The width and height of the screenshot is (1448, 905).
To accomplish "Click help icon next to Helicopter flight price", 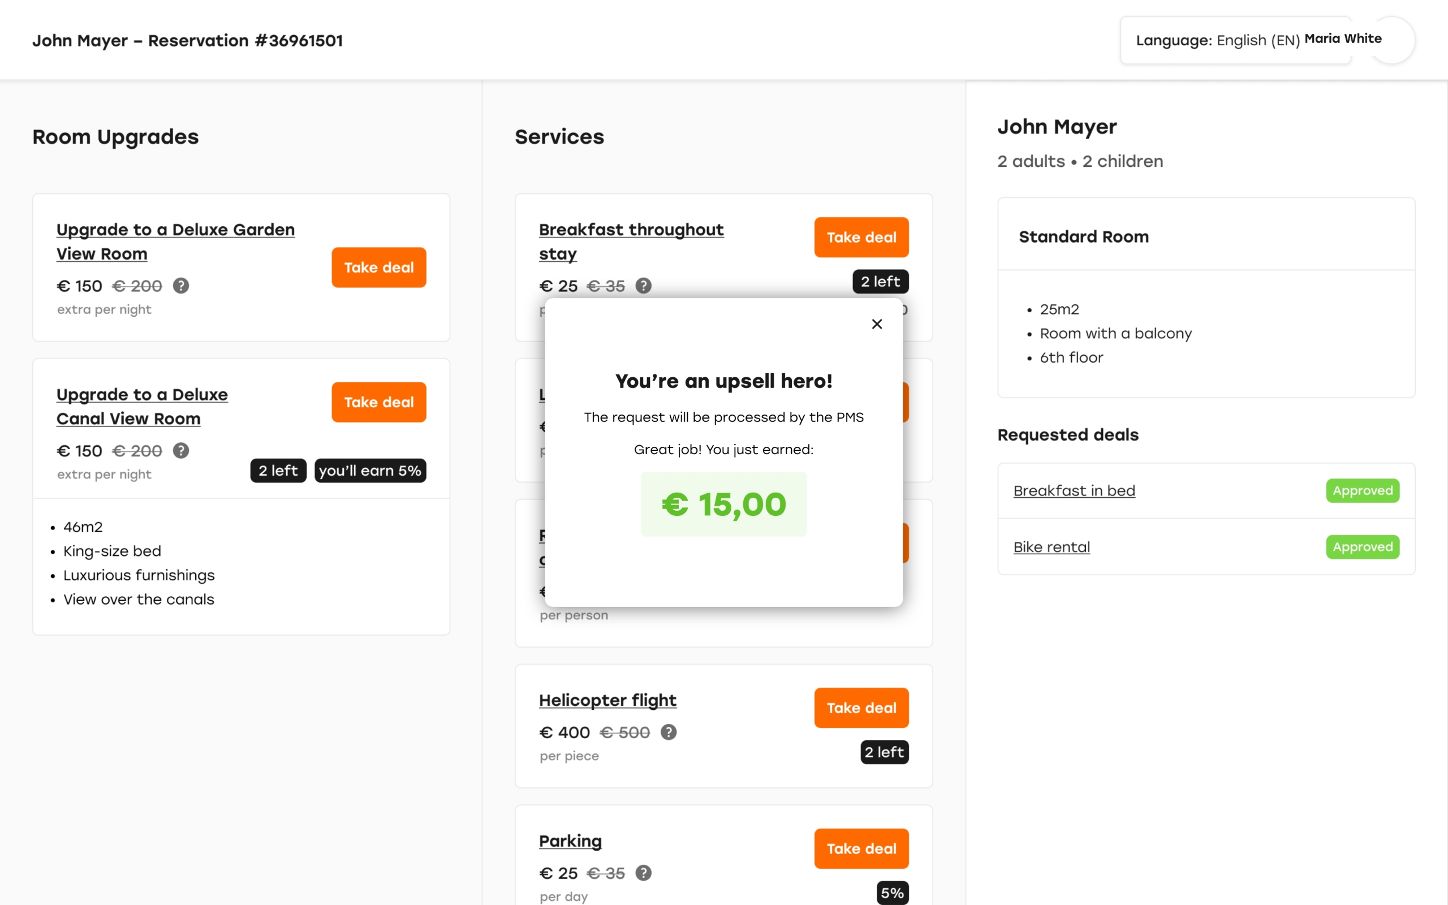I will click(669, 732).
